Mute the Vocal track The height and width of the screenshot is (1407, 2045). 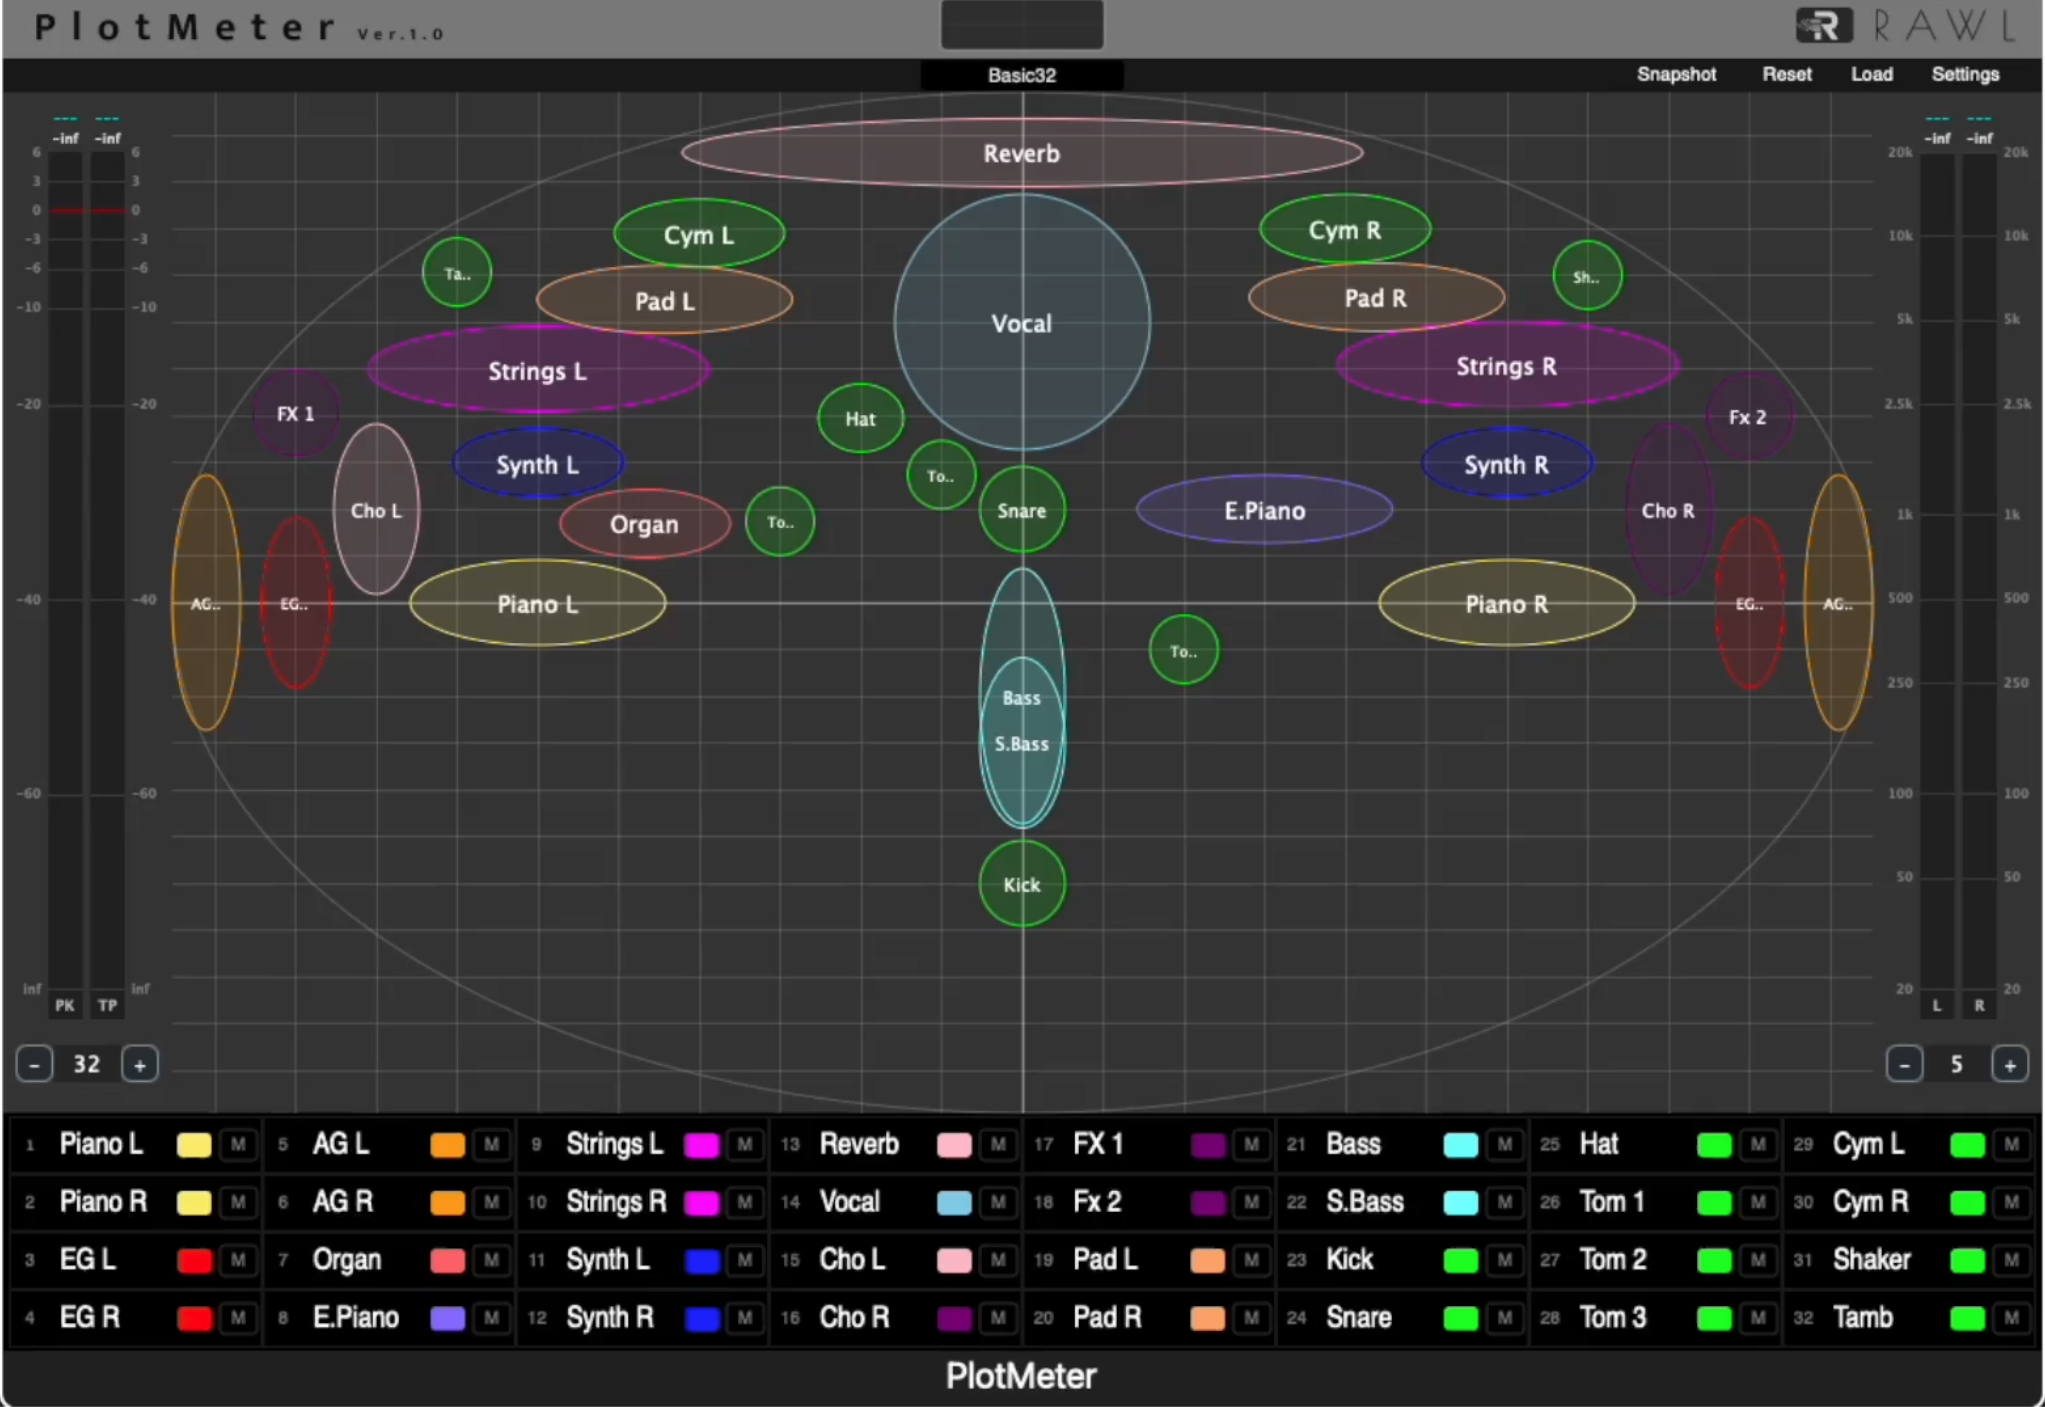[x=998, y=1202]
